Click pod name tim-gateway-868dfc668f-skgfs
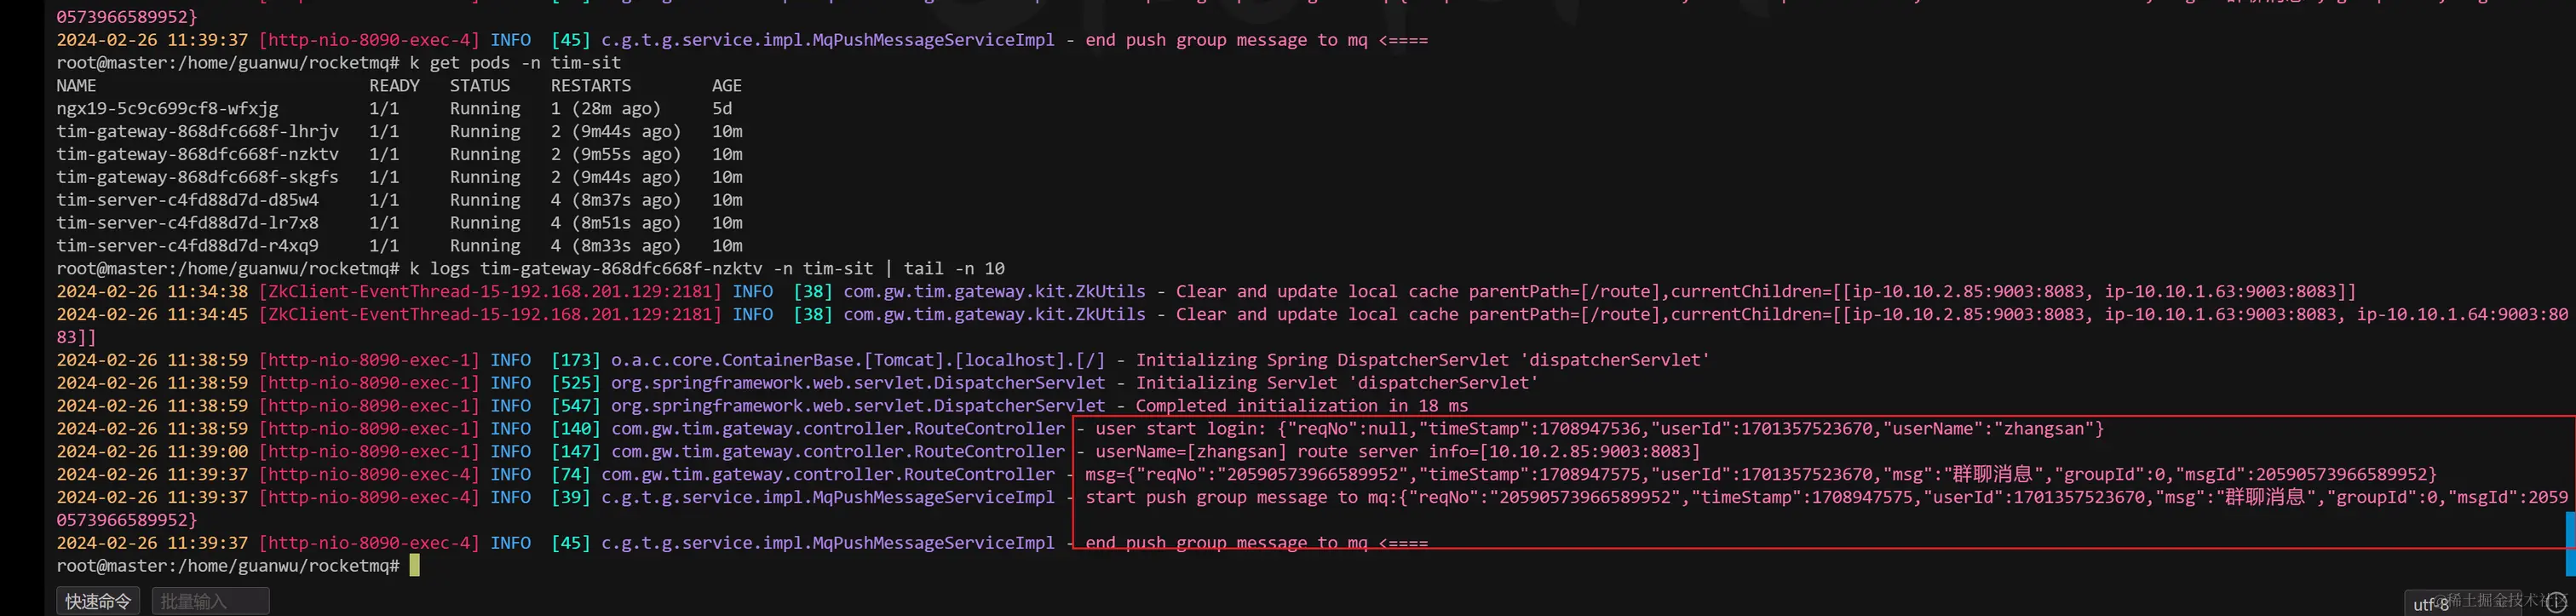This screenshot has height=616, width=2576. click(198, 178)
